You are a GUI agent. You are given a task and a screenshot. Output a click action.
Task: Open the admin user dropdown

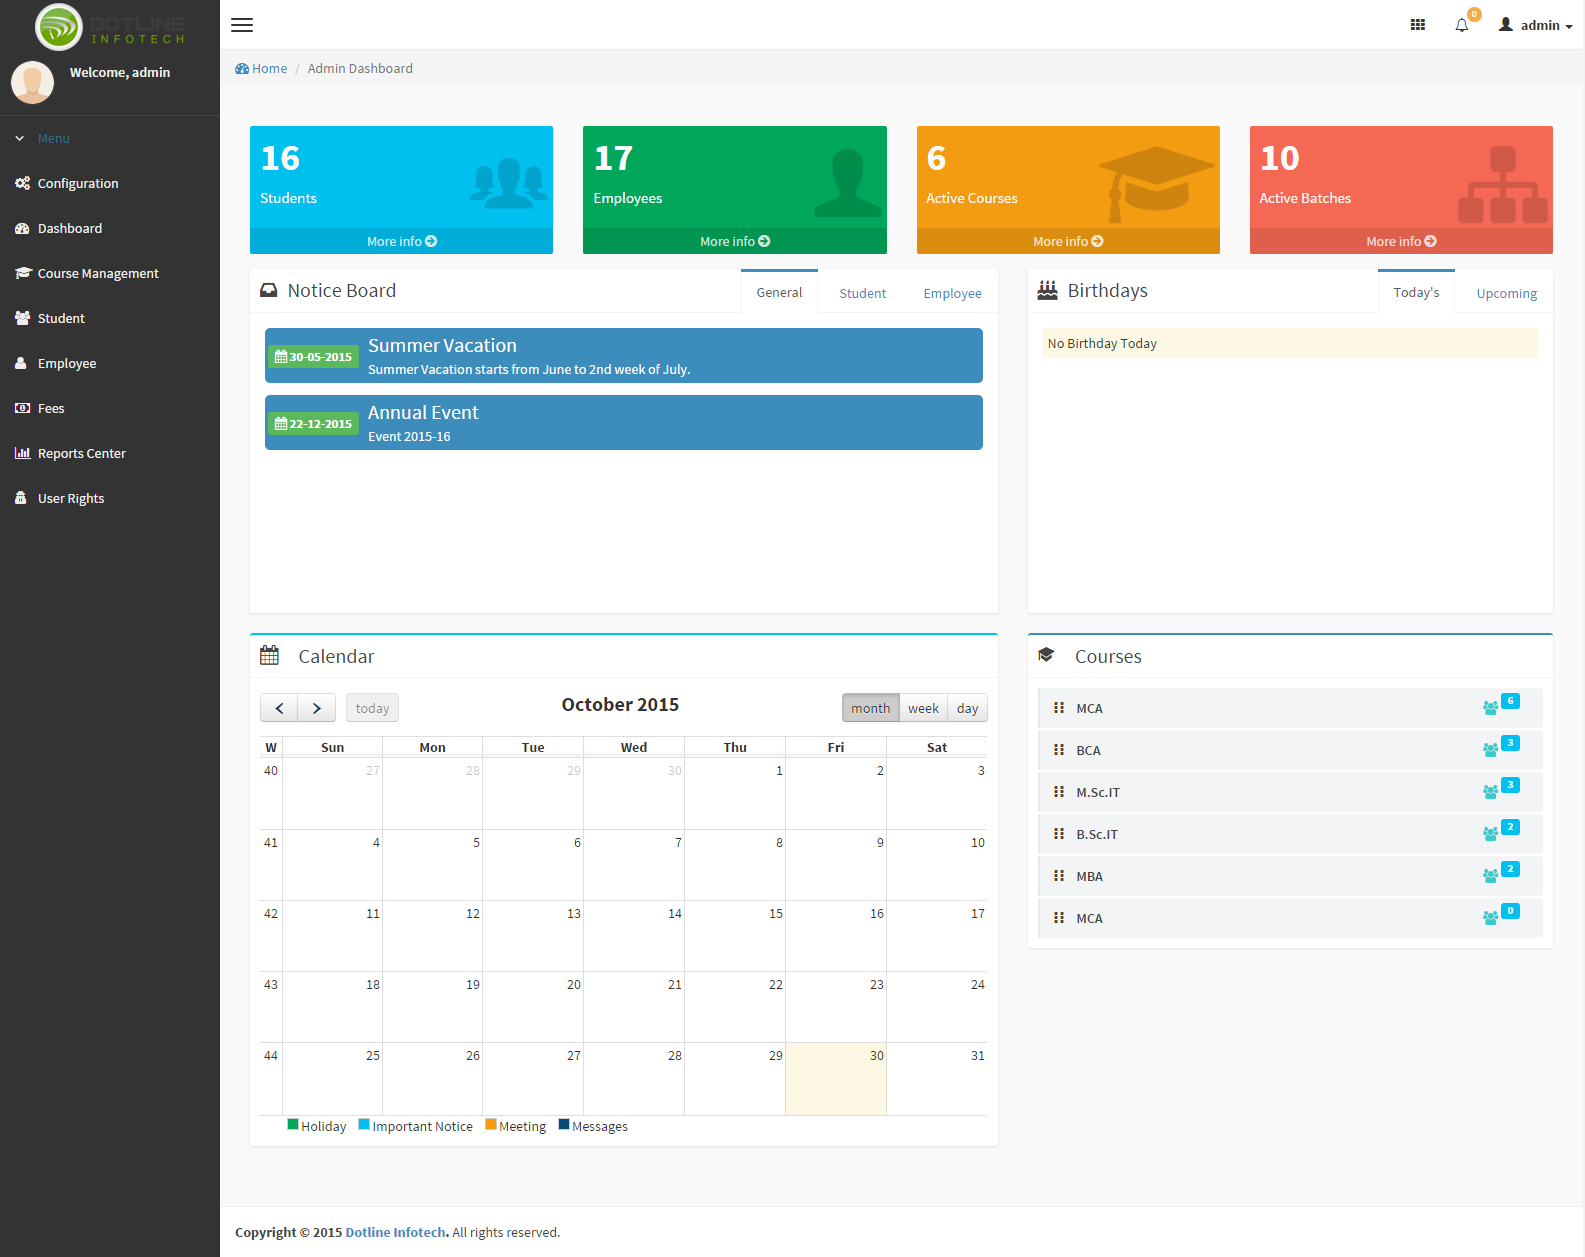1535,25
